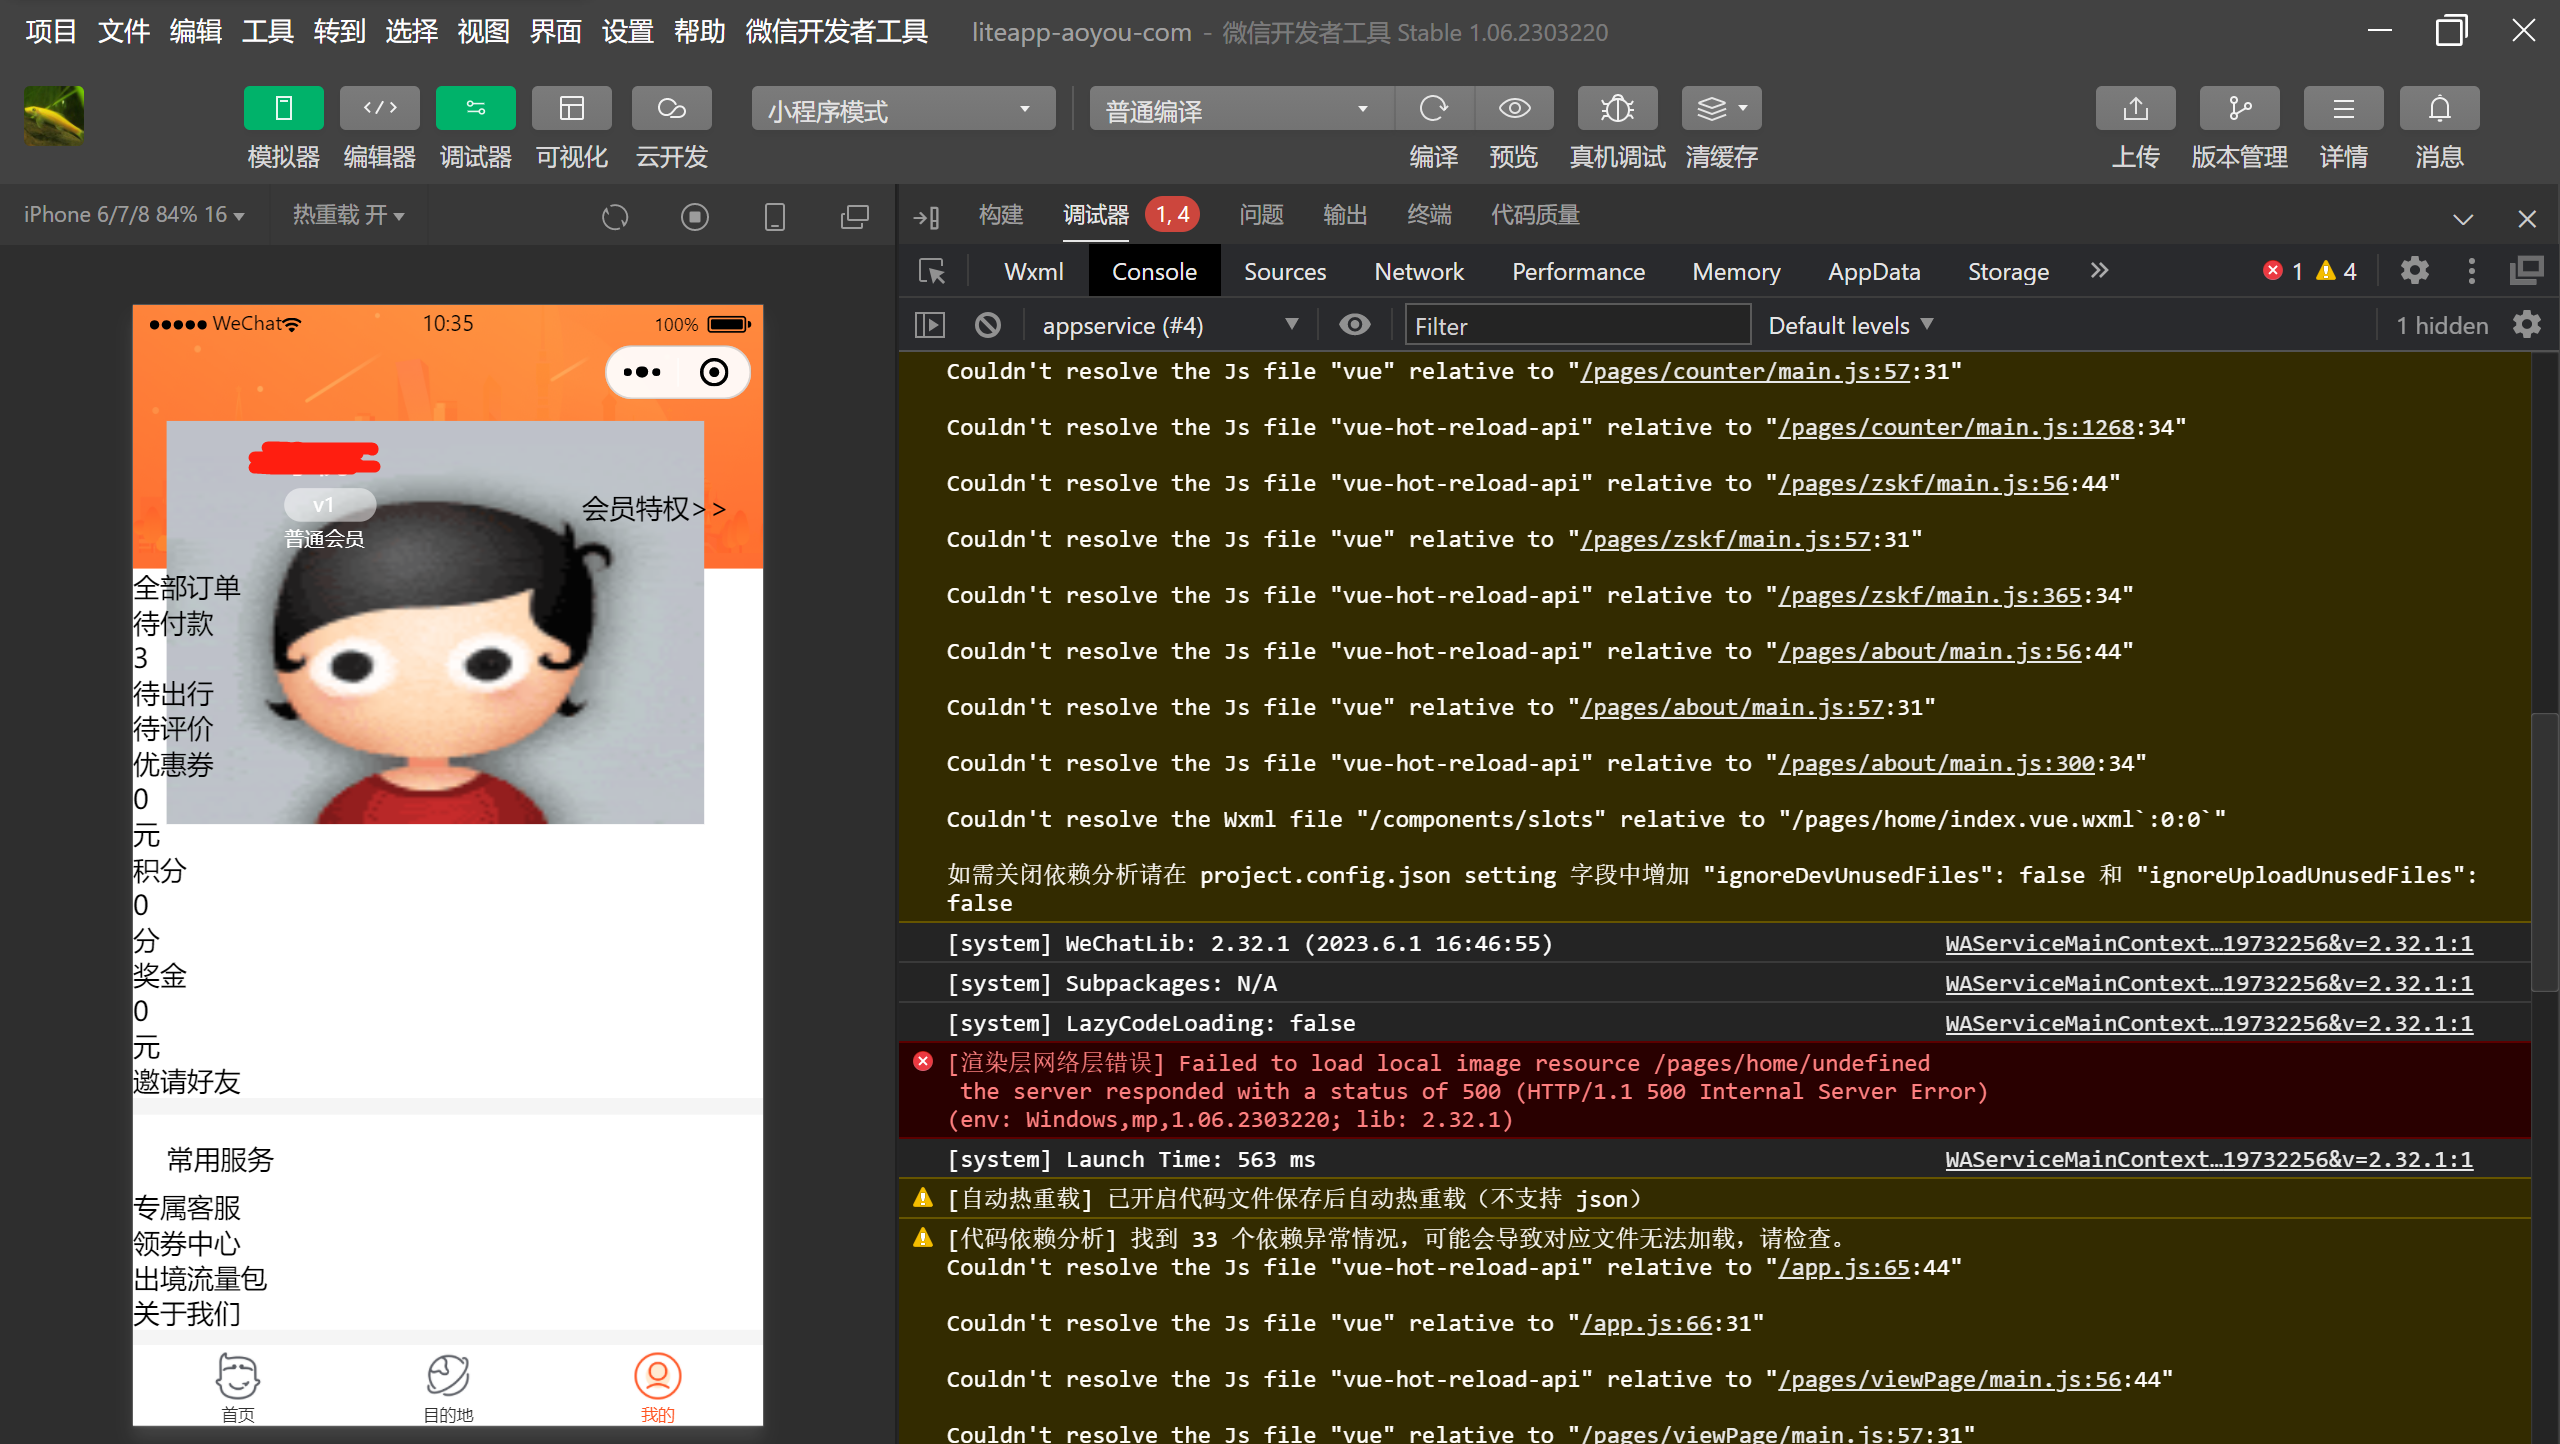
Task: Detach the simulator into a separate window
Action: click(x=855, y=216)
